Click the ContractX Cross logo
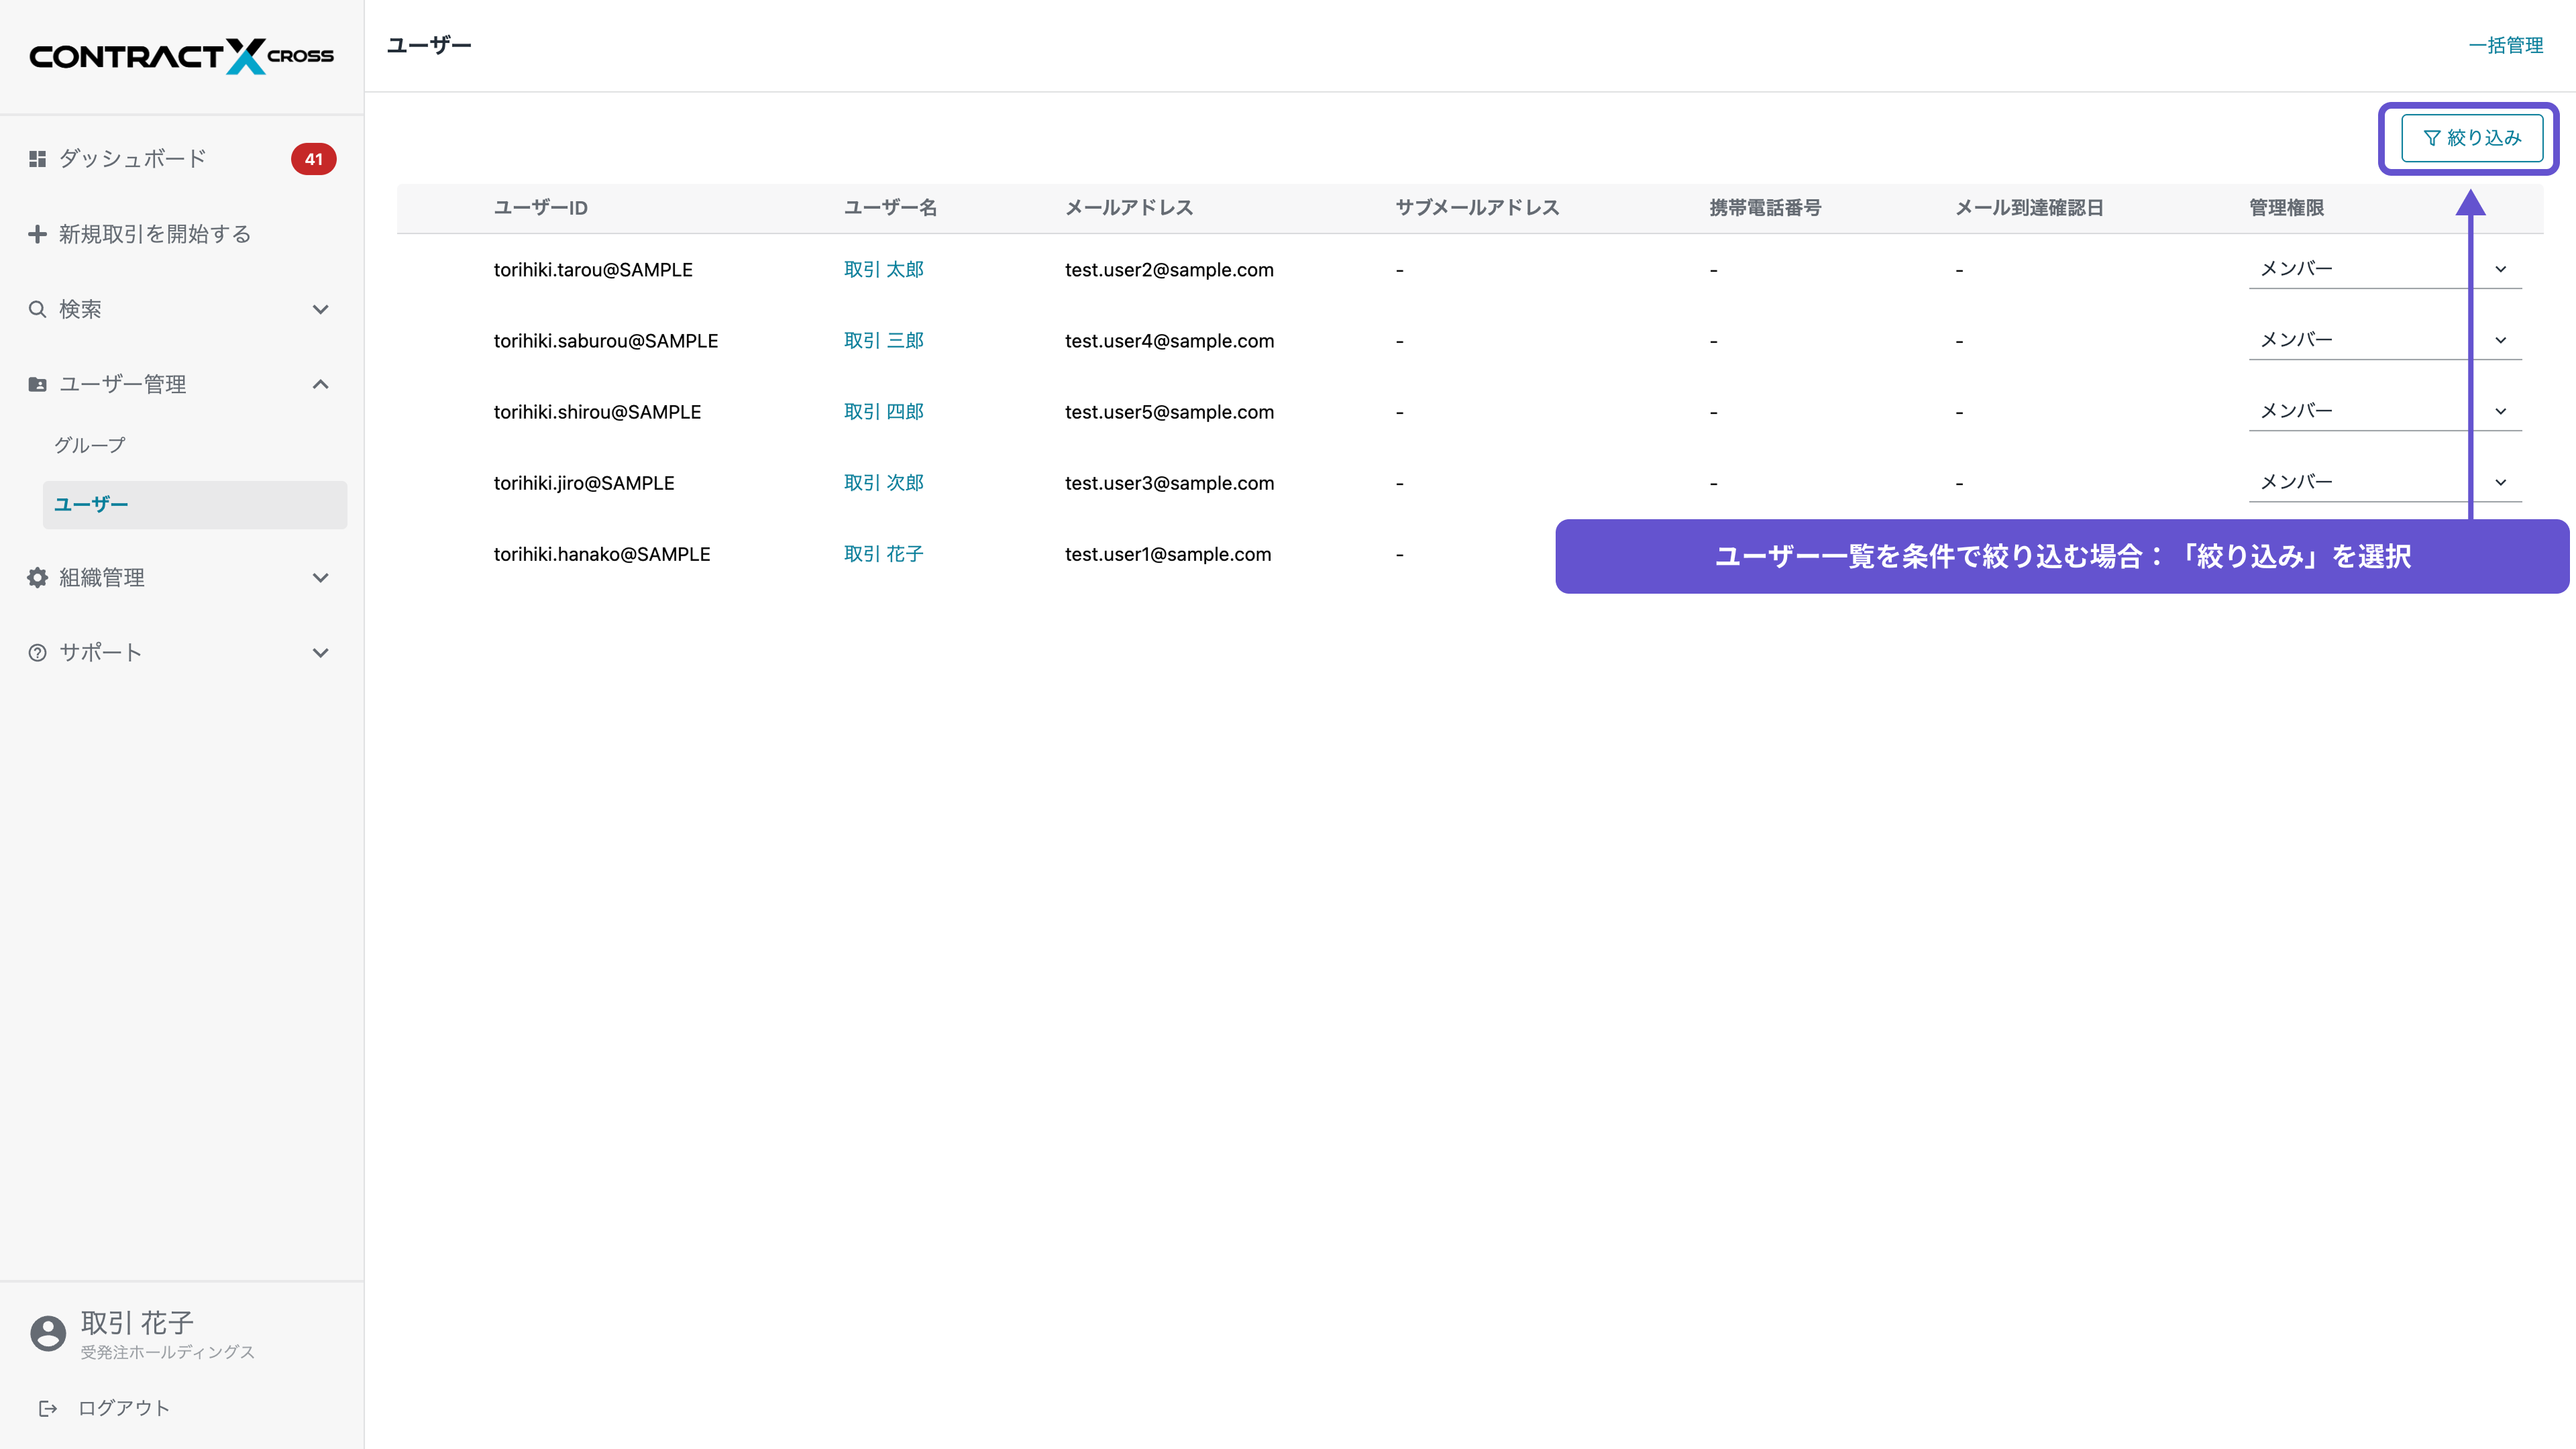 click(181, 56)
